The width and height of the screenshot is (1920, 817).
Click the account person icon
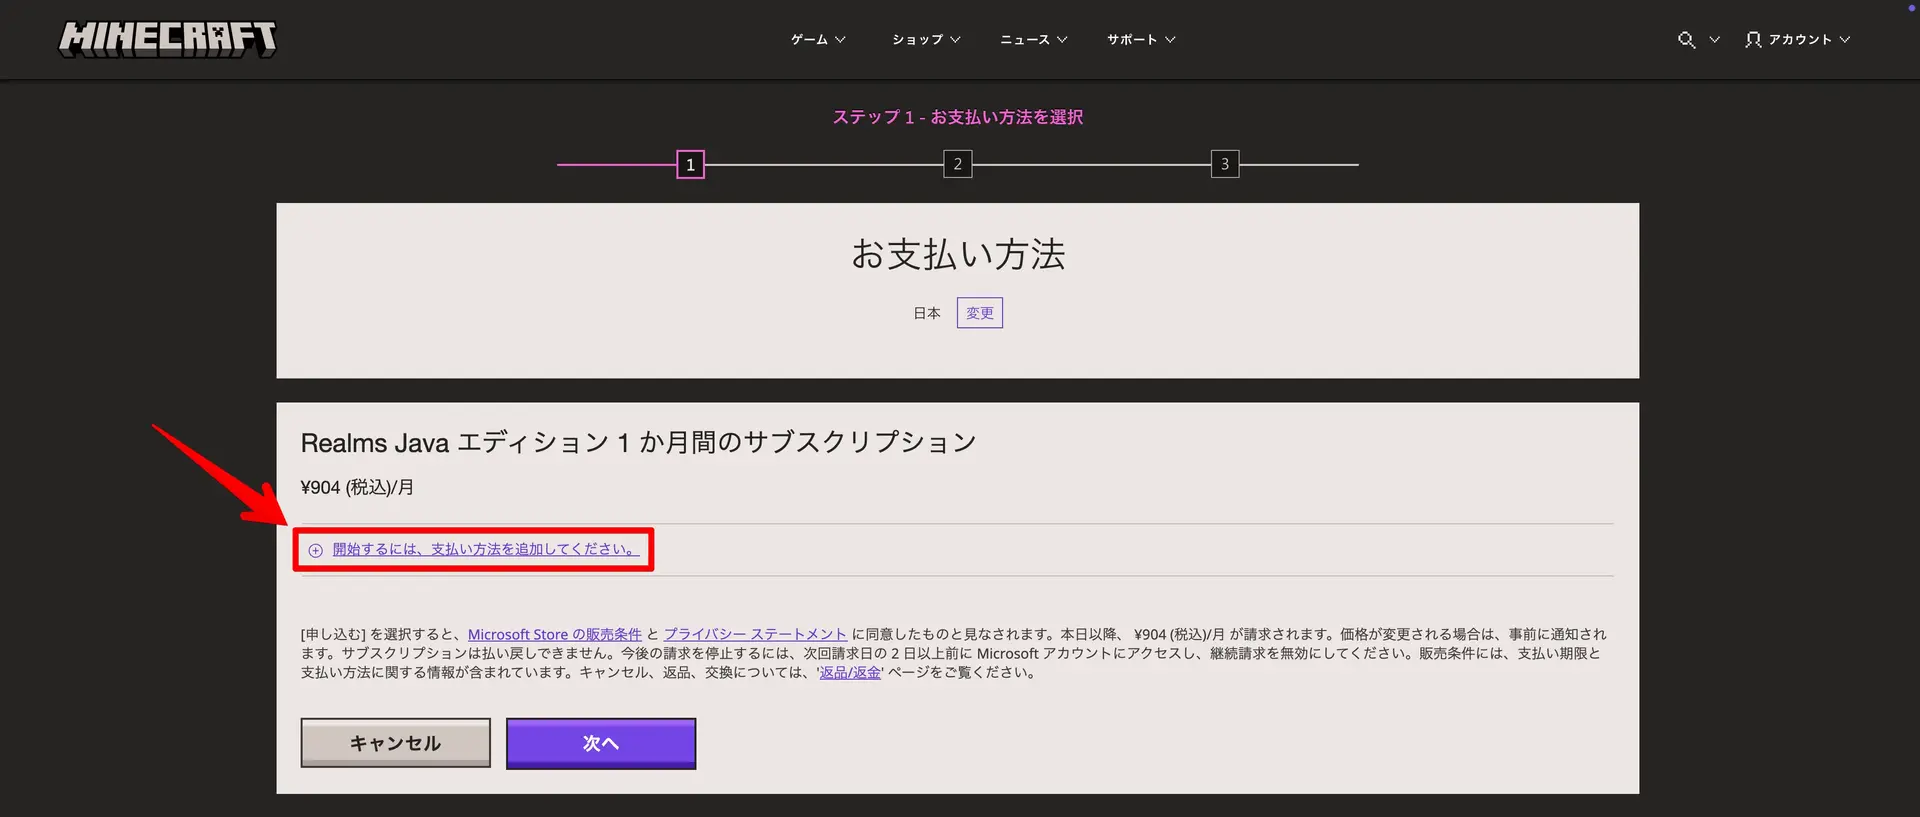(1753, 40)
